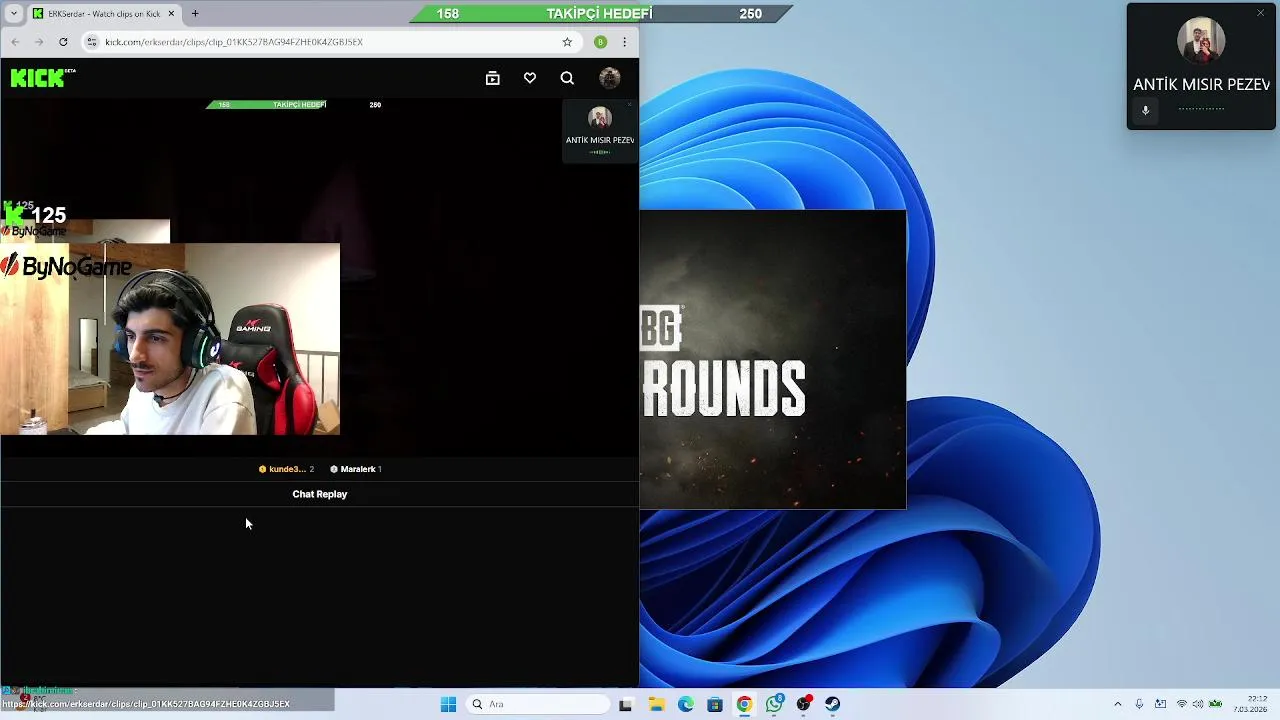Open WhatsApp from the taskbar
1280x720 pixels.
point(774,704)
